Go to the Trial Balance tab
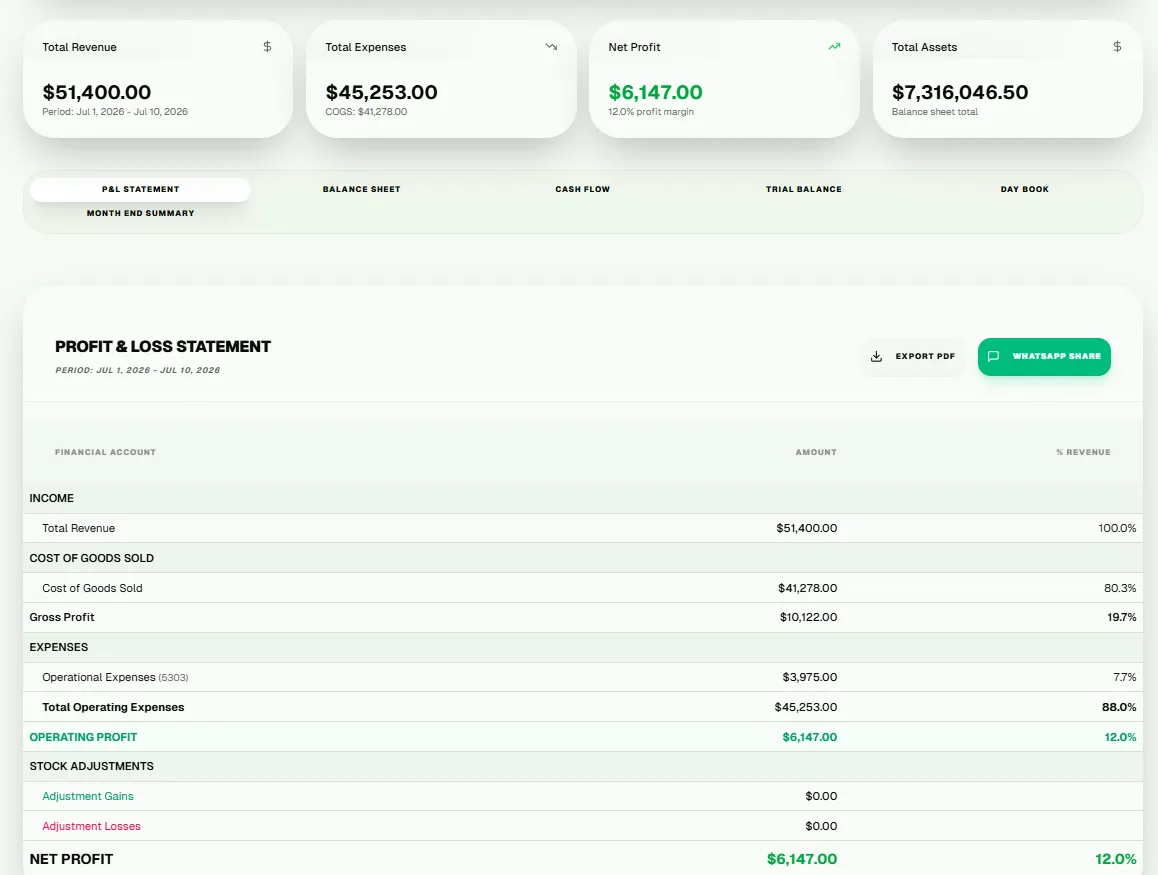The width and height of the screenshot is (1158, 875). pos(804,189)
